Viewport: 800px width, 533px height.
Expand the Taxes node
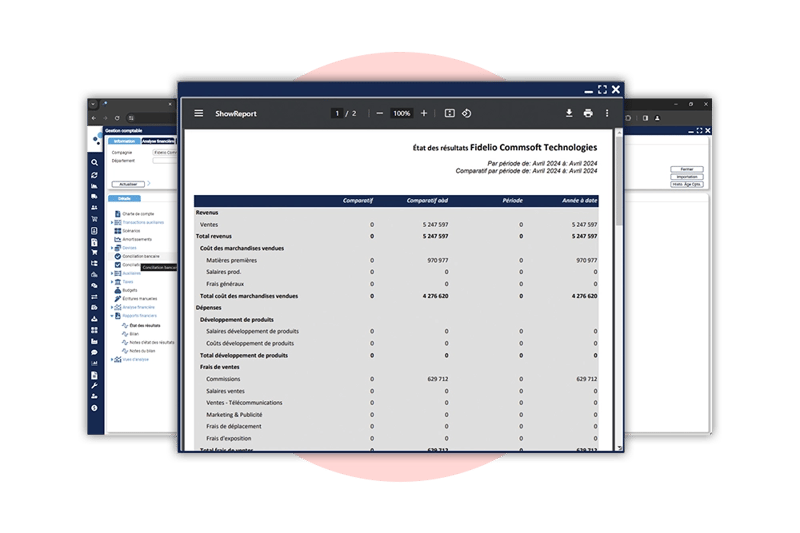pos(112,282)
